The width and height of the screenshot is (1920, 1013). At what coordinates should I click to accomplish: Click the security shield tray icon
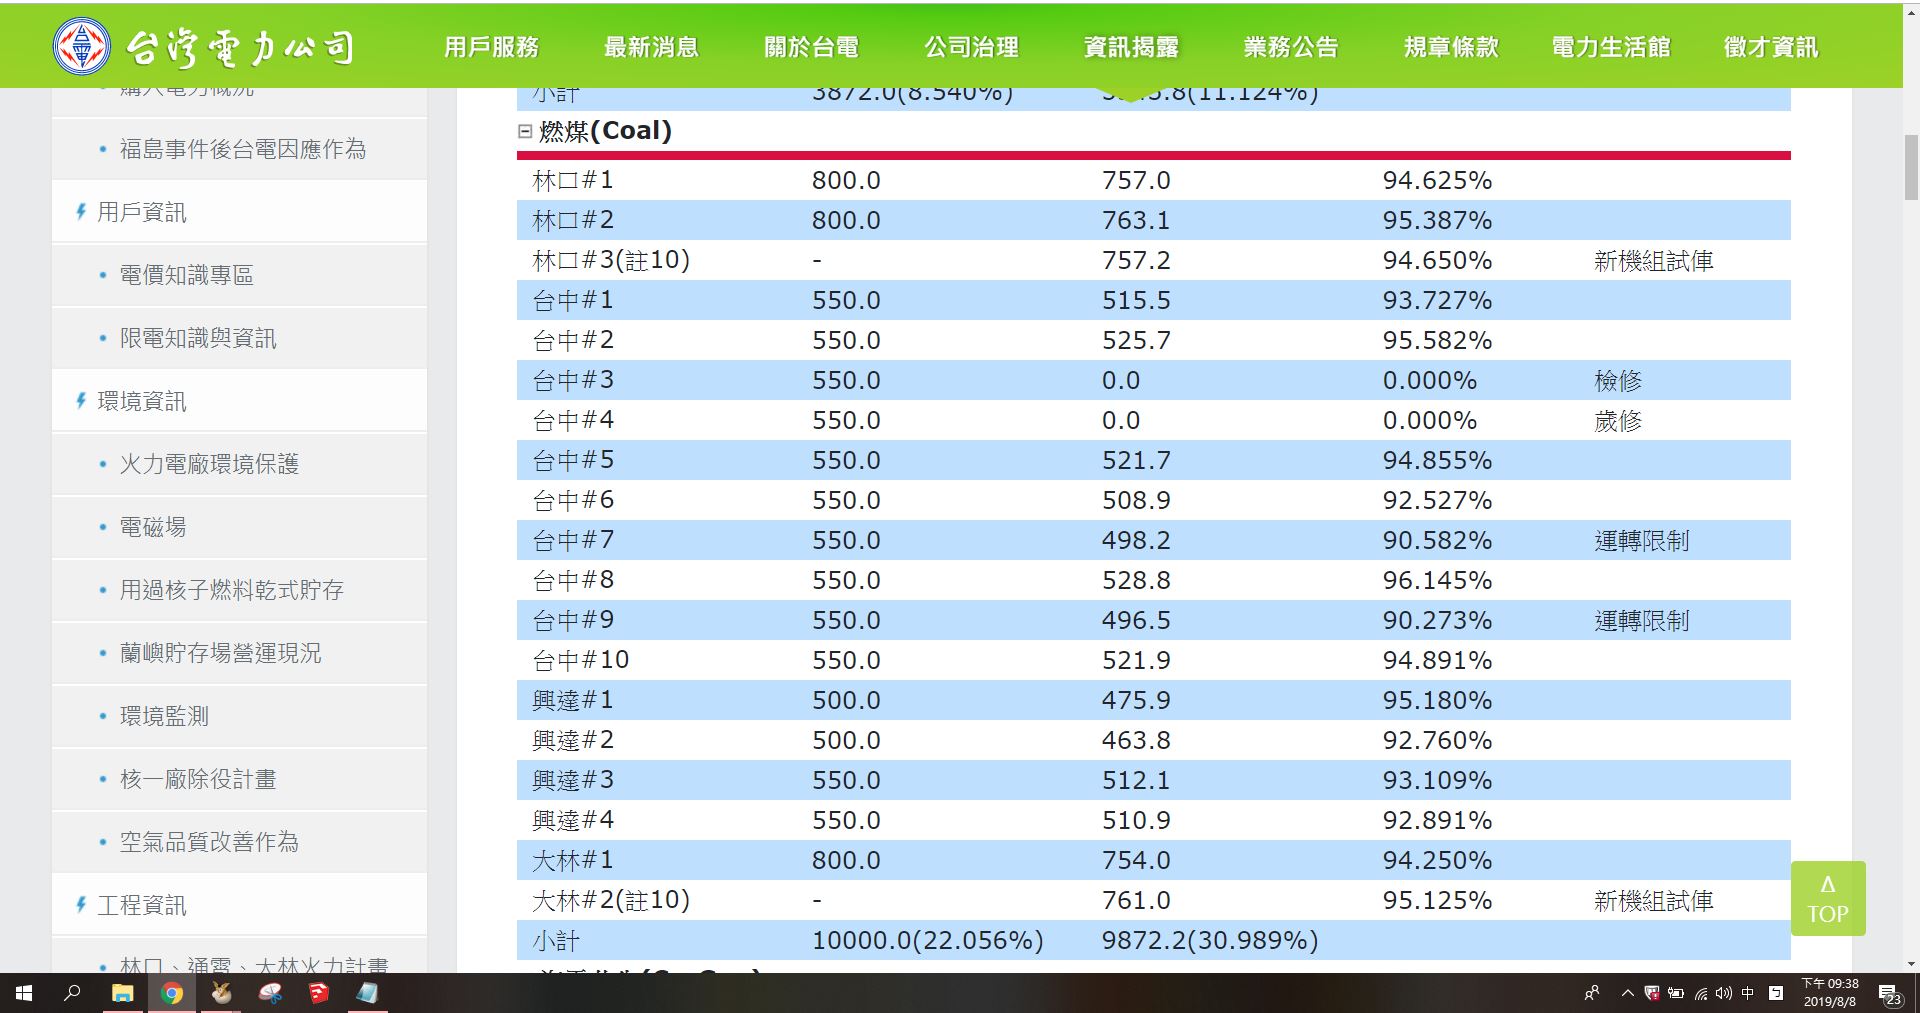pyautogui.click(x=1652, y=993)
